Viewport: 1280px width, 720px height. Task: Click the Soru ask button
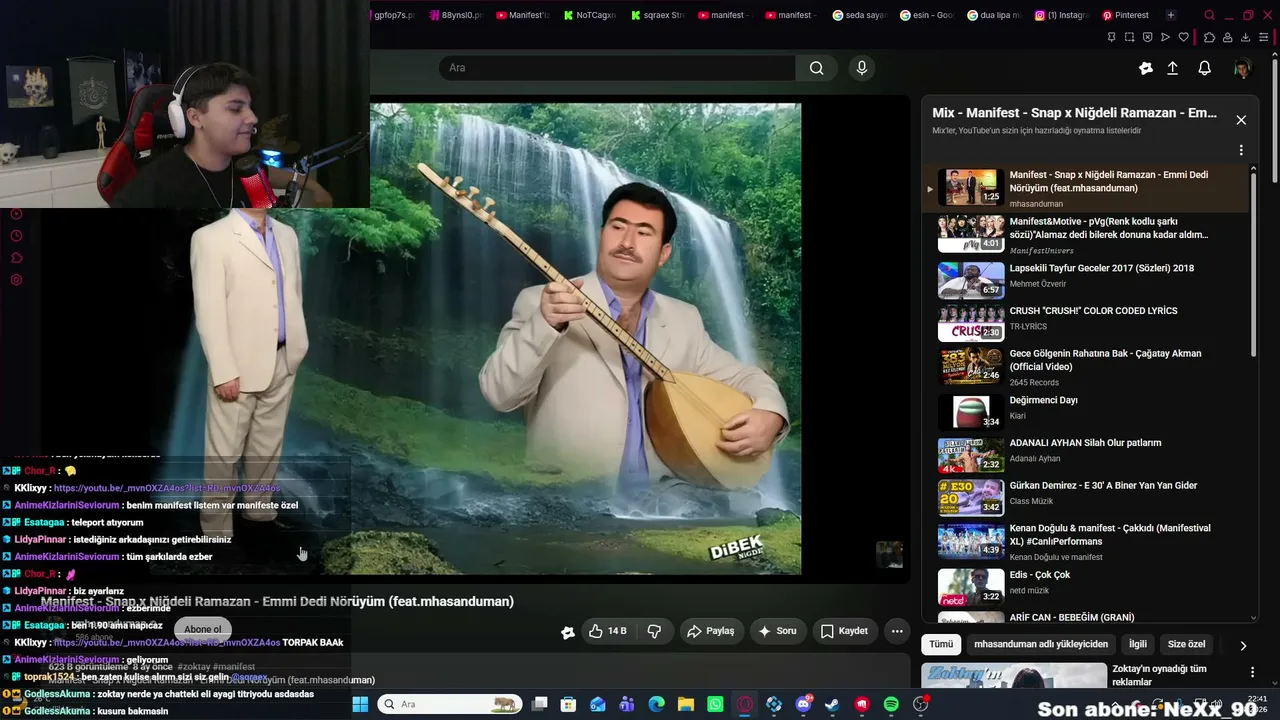point(777,631)
